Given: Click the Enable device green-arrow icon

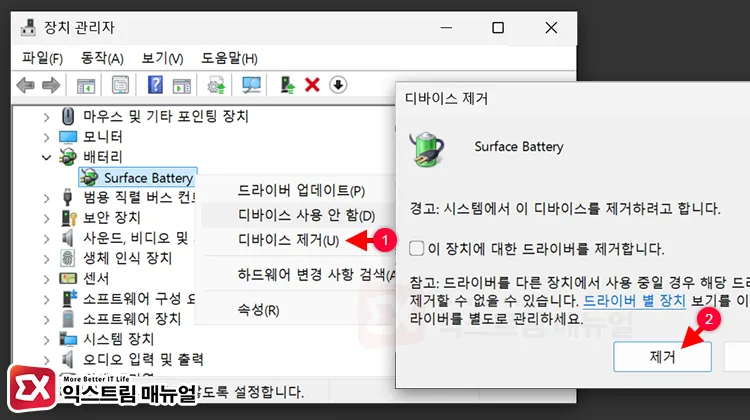Looking at the screenshot, I should [287, 85].
